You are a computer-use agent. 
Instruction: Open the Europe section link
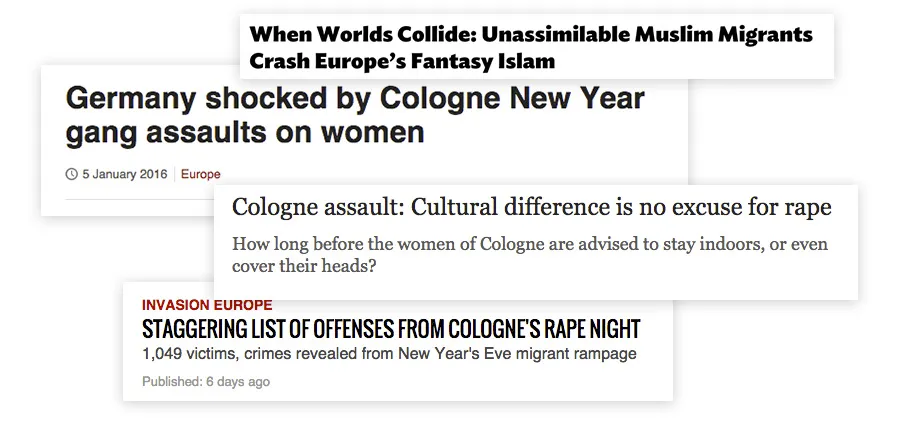(200, 174)
